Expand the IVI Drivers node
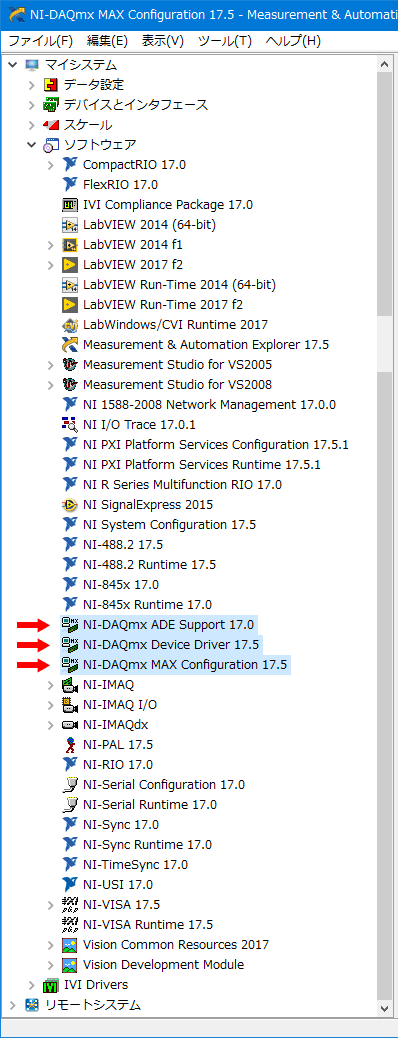 click(x=31, y=984)
